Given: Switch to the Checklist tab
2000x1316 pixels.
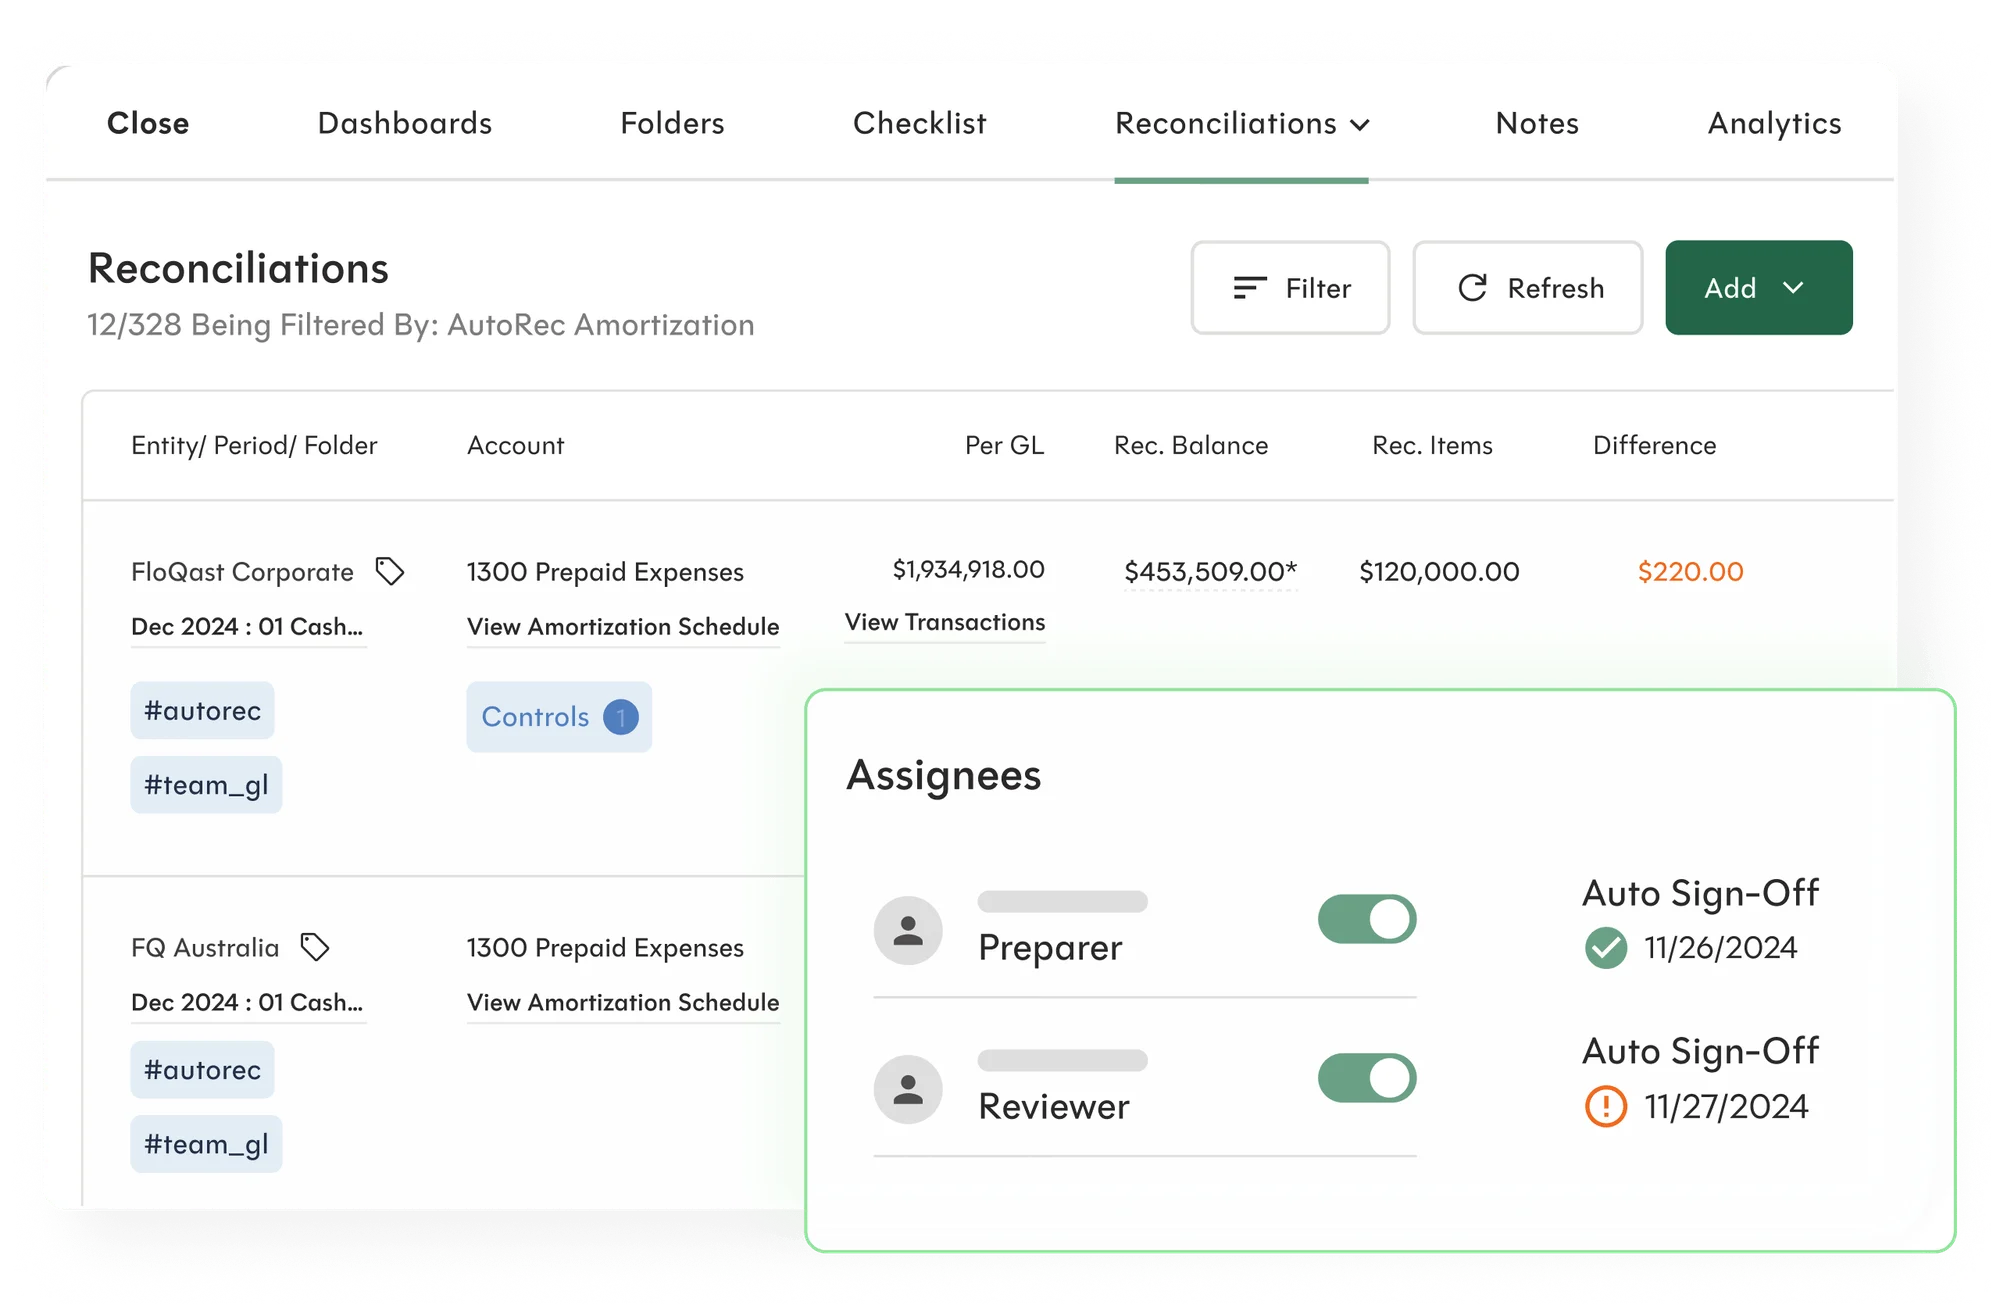Looking at the screenshot, I should tap(919, 123).
